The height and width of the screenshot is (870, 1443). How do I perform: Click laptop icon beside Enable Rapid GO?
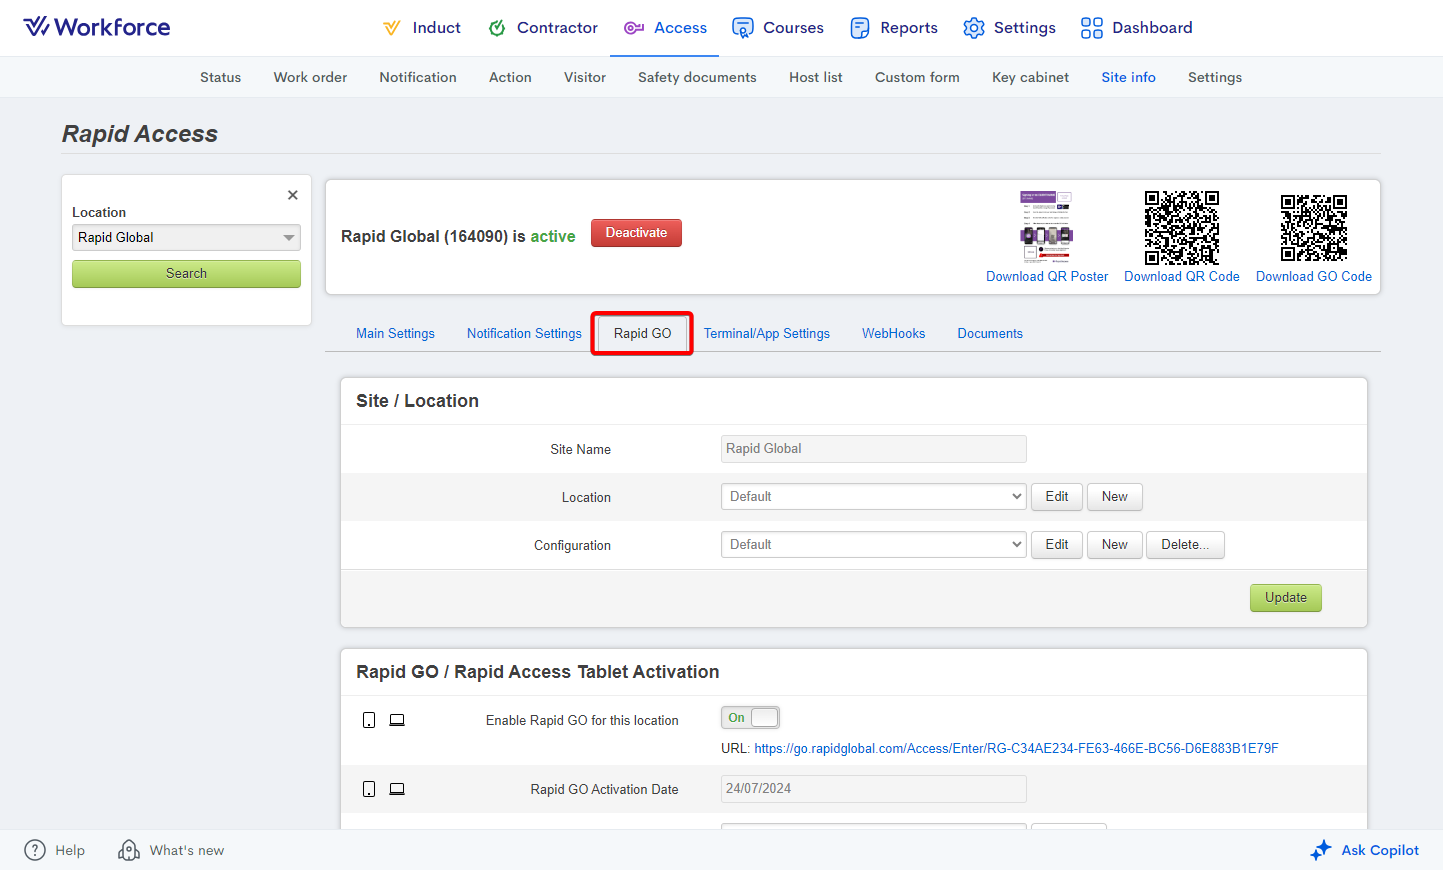[x=397, y=720]
